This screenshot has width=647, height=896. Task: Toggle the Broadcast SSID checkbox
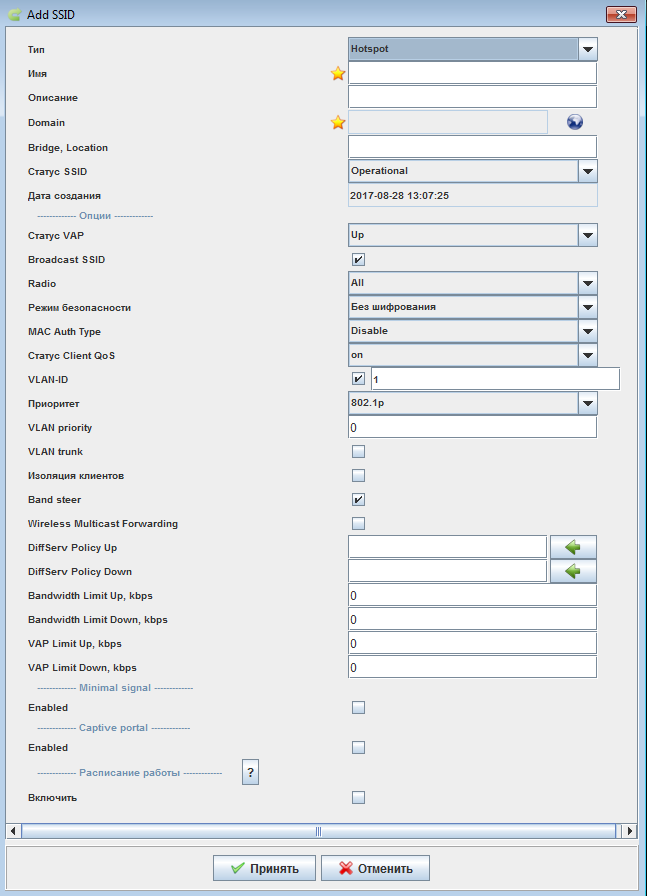(x=359, y=260)
